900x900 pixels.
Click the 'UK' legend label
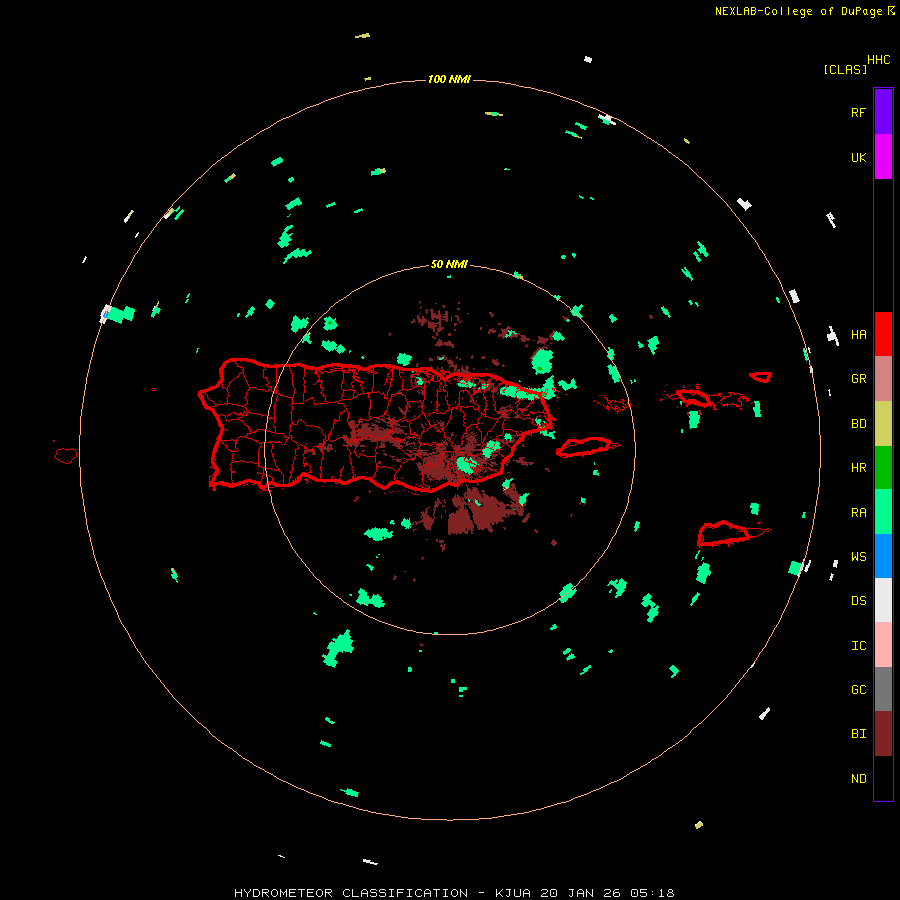858,157
